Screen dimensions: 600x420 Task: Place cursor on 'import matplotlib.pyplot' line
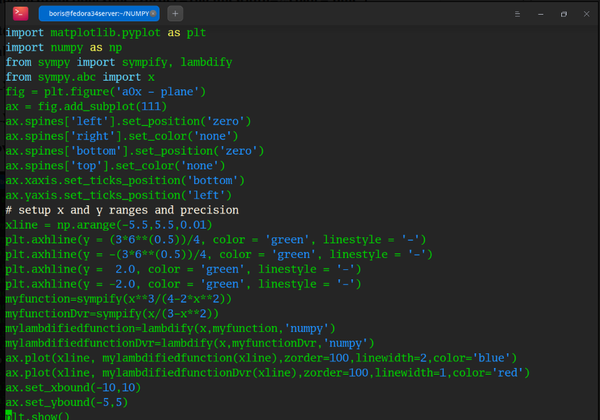point(106,33)
